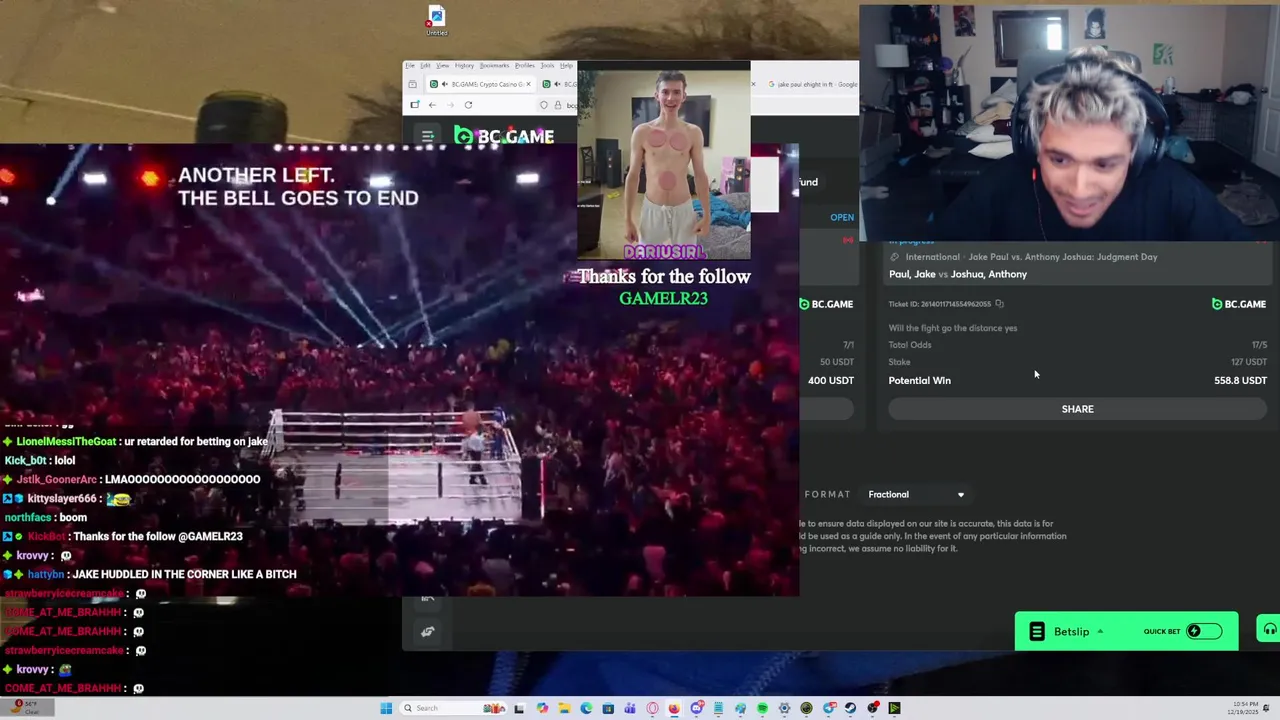Open Steam from the taskbar
The image size is (1280, 720).
[x=850, y=708]
